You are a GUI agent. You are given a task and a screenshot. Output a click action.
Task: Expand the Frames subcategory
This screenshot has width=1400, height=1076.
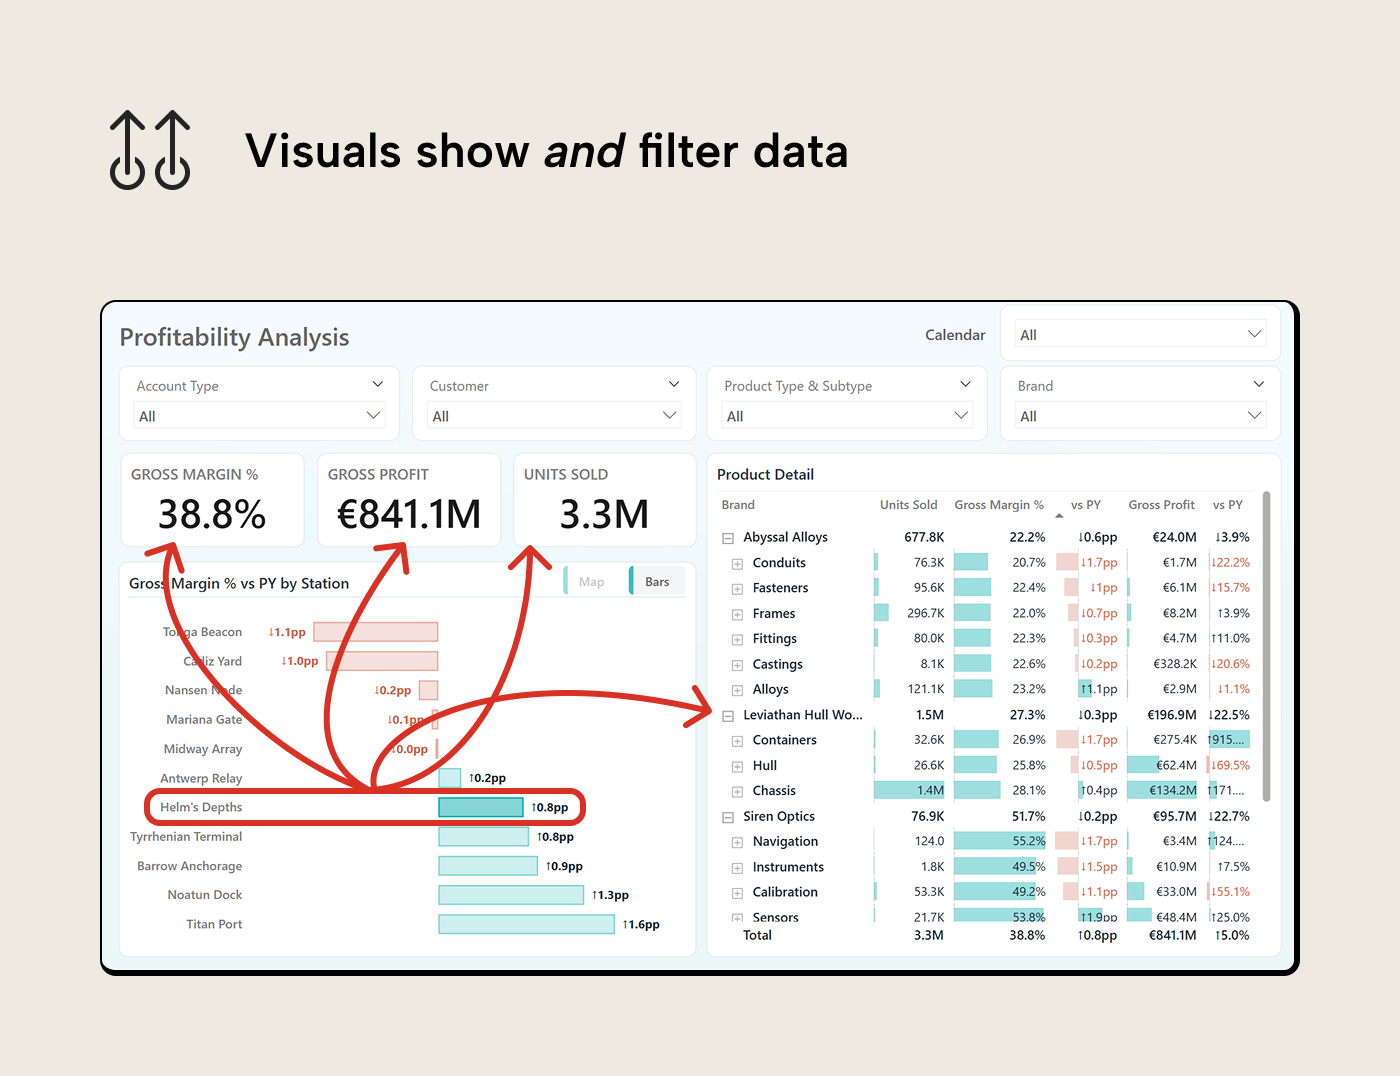click(x=736, y=612)
